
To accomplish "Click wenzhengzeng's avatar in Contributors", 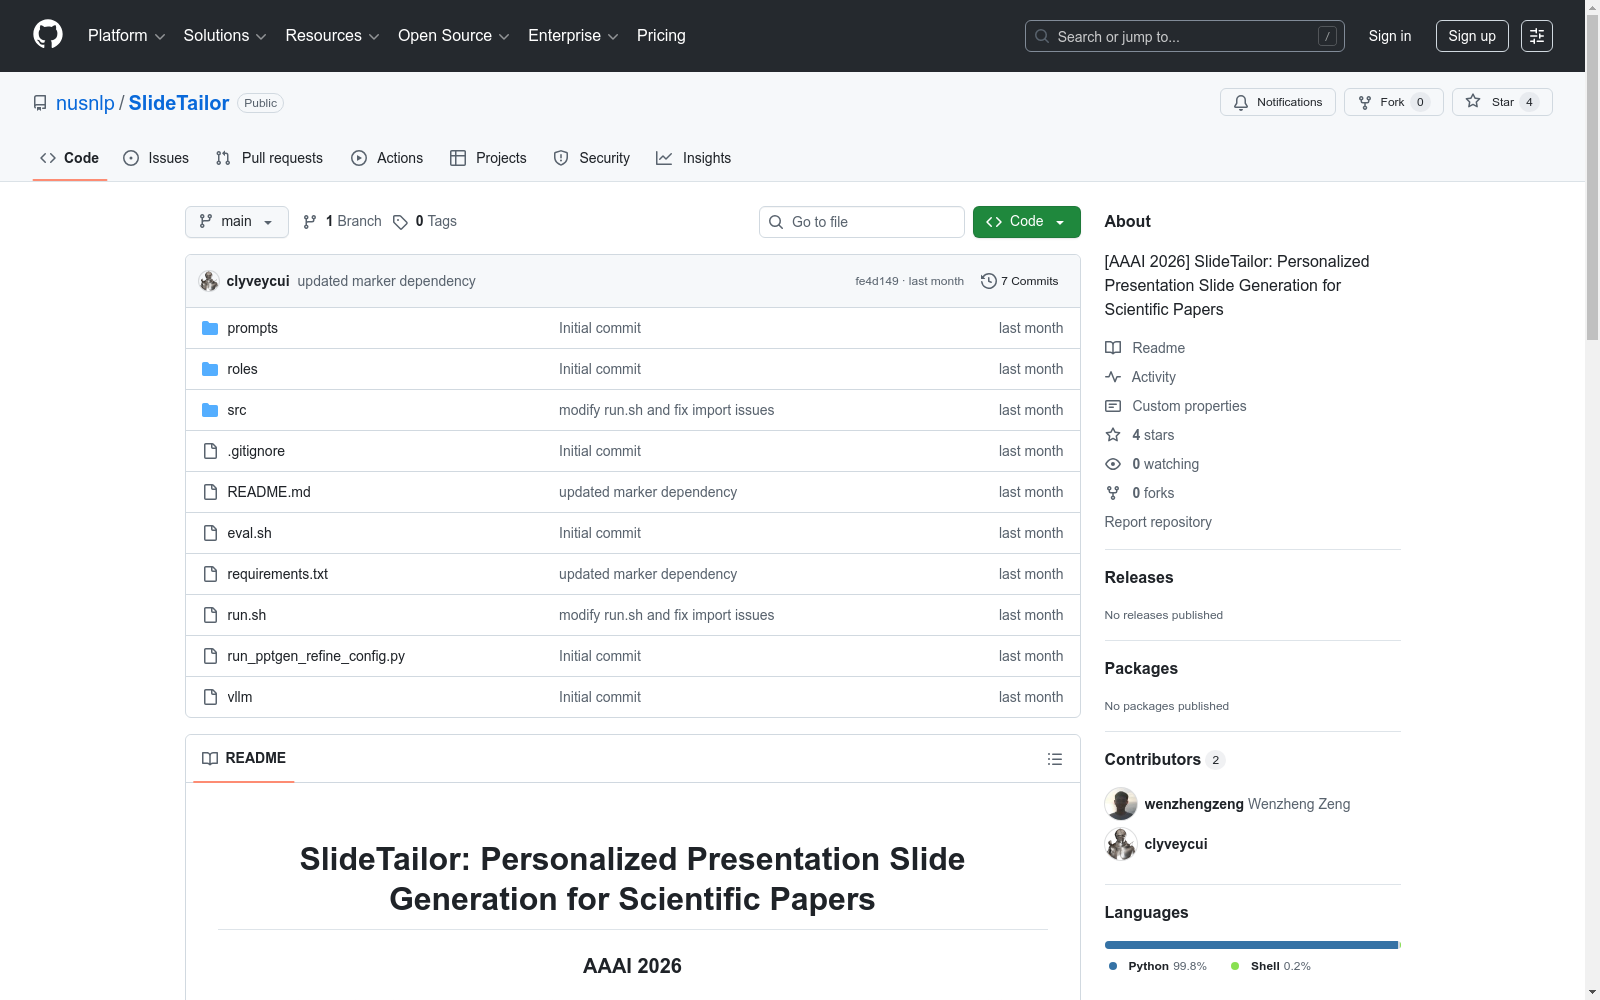I will [x=1121, y=804].
